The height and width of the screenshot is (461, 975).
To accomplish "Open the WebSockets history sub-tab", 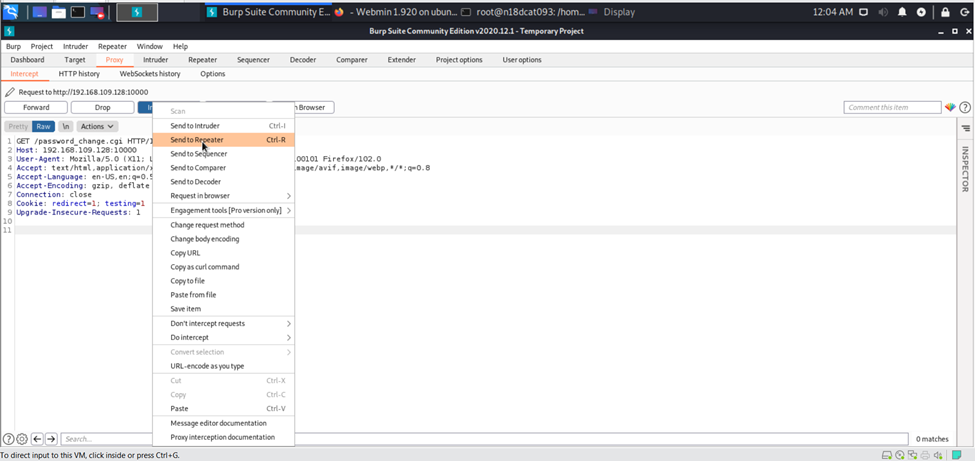I will pyautogui.click(x=150, y=74).
